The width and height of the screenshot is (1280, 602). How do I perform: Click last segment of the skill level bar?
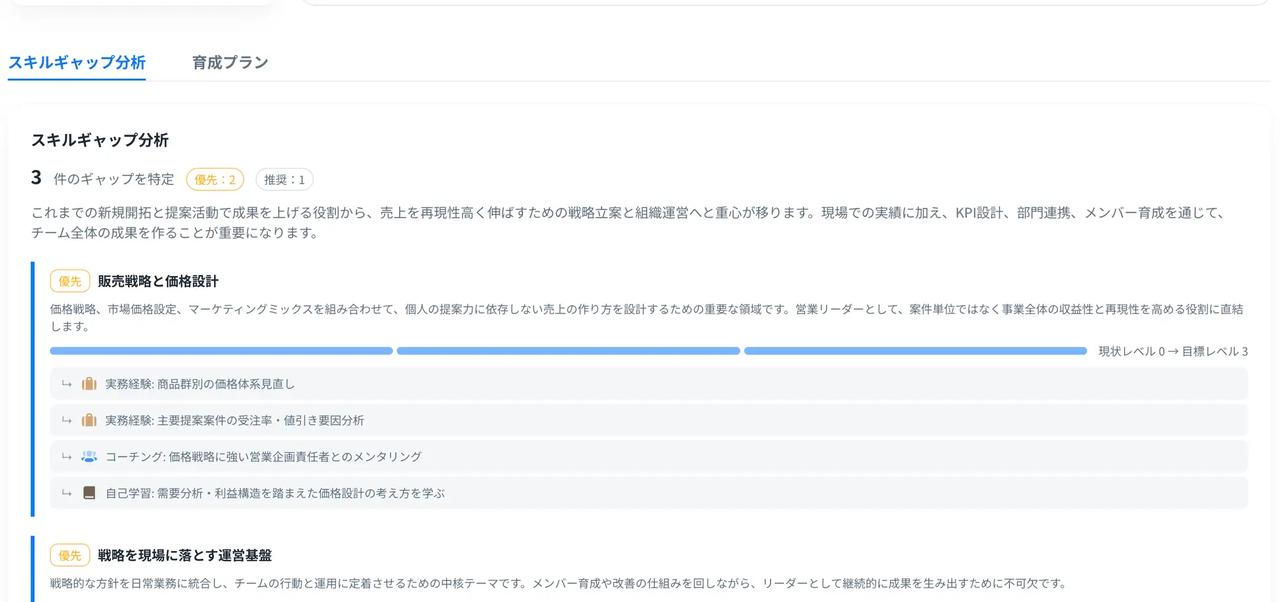[x=915, y=351]
